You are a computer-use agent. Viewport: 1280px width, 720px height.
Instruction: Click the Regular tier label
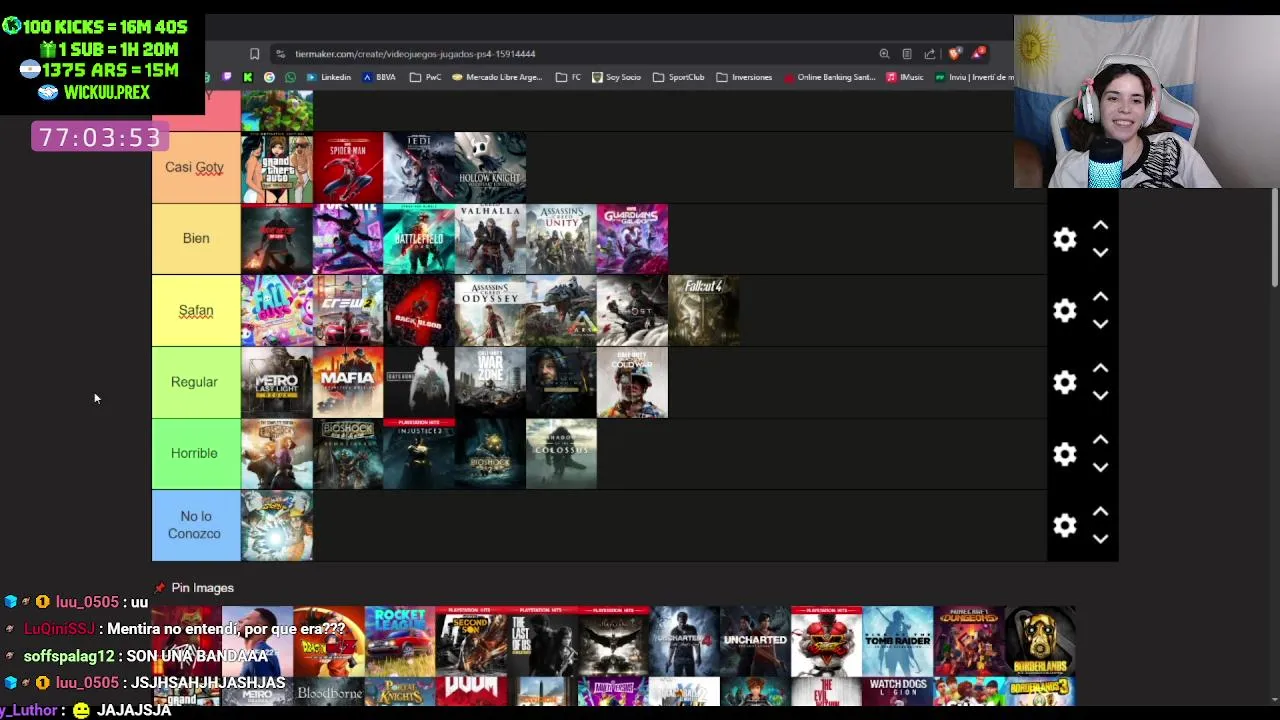[195, 382]
